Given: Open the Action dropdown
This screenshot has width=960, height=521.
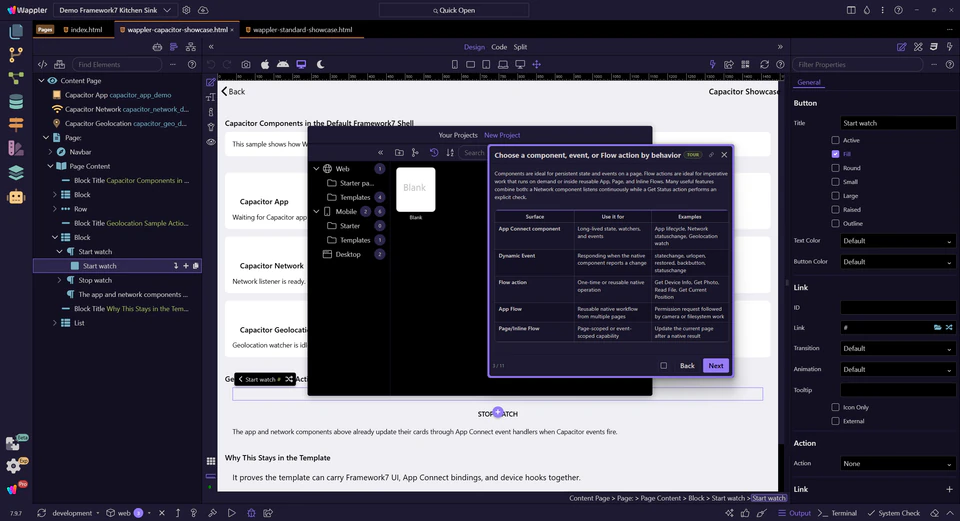Looking at the screenshot, I should (897, 464).
